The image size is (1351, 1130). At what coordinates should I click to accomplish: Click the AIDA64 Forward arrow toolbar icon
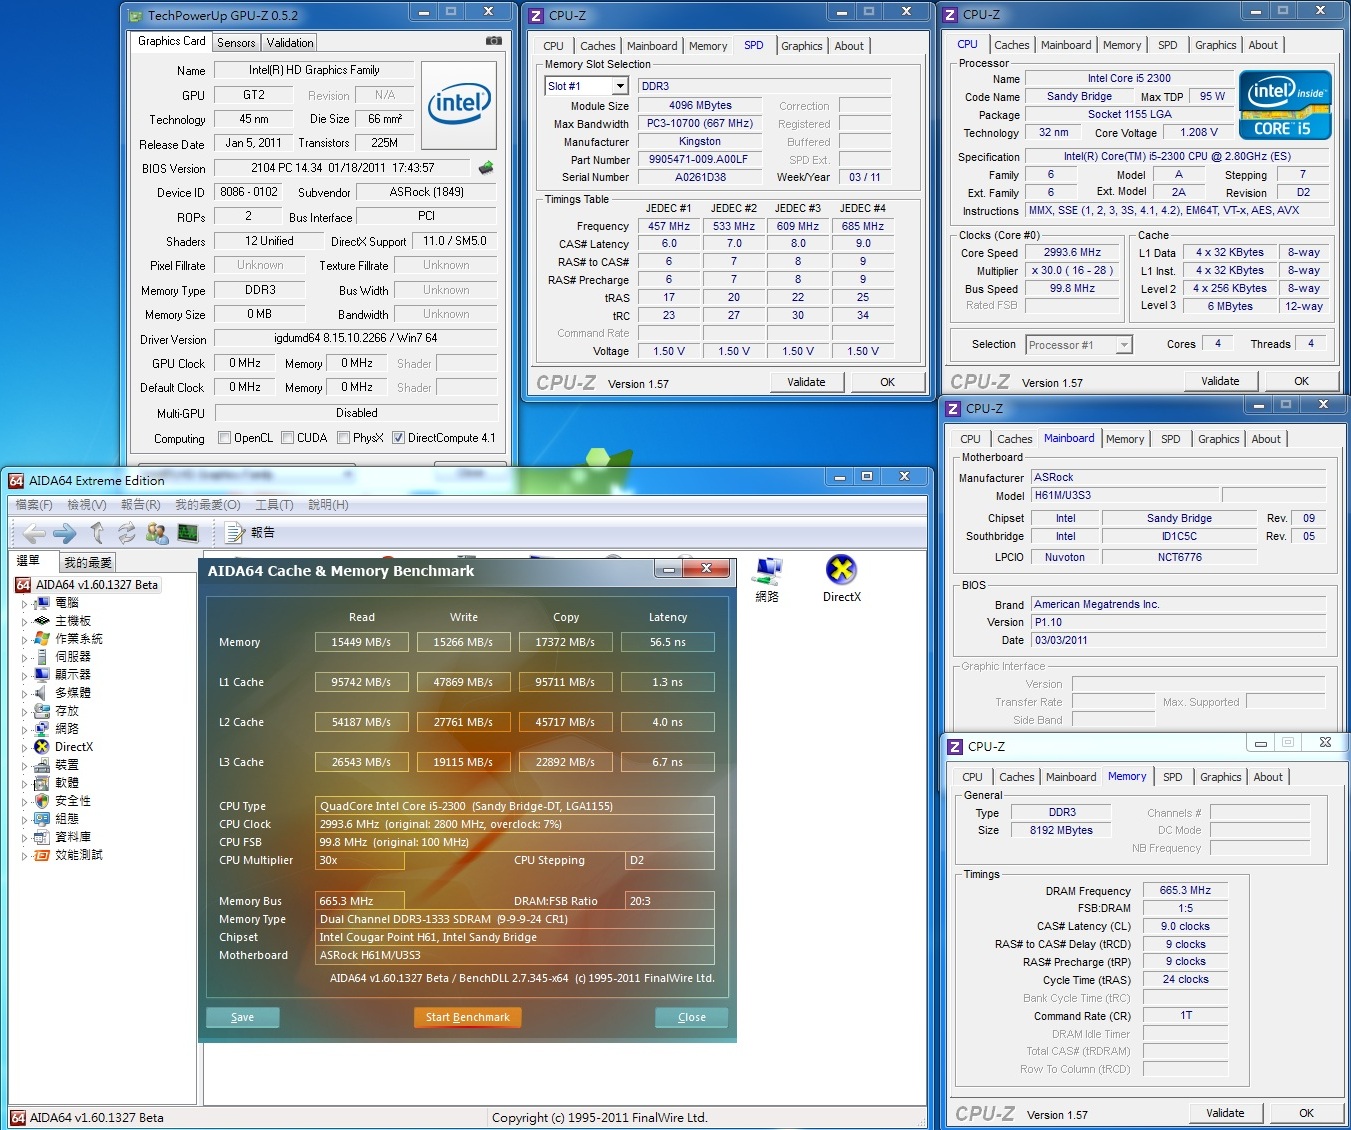[65, 533]
